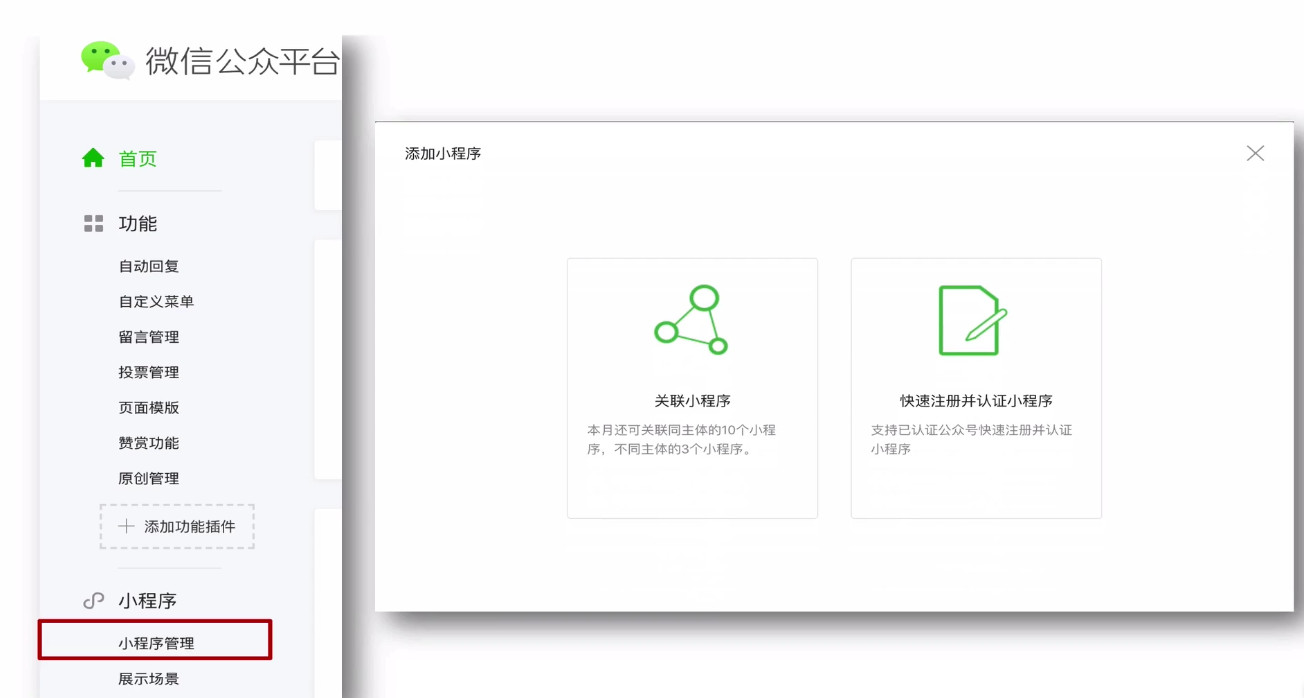1304x698 pixels.
Task: Click the 关联小程序 network icon
Action: 691,320
